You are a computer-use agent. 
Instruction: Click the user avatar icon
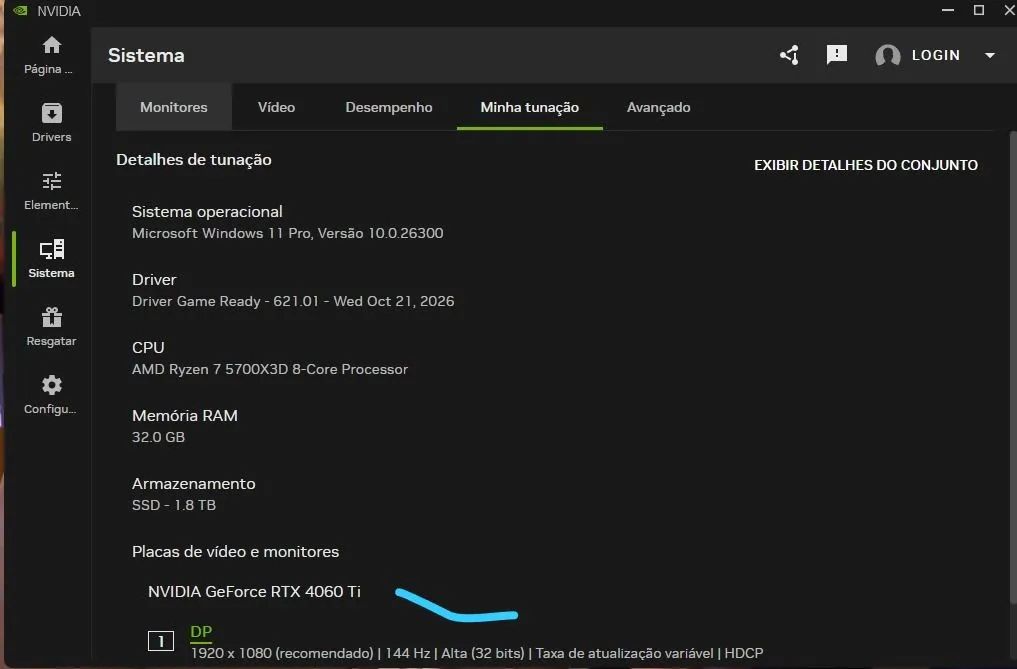(x=887, y=56)
